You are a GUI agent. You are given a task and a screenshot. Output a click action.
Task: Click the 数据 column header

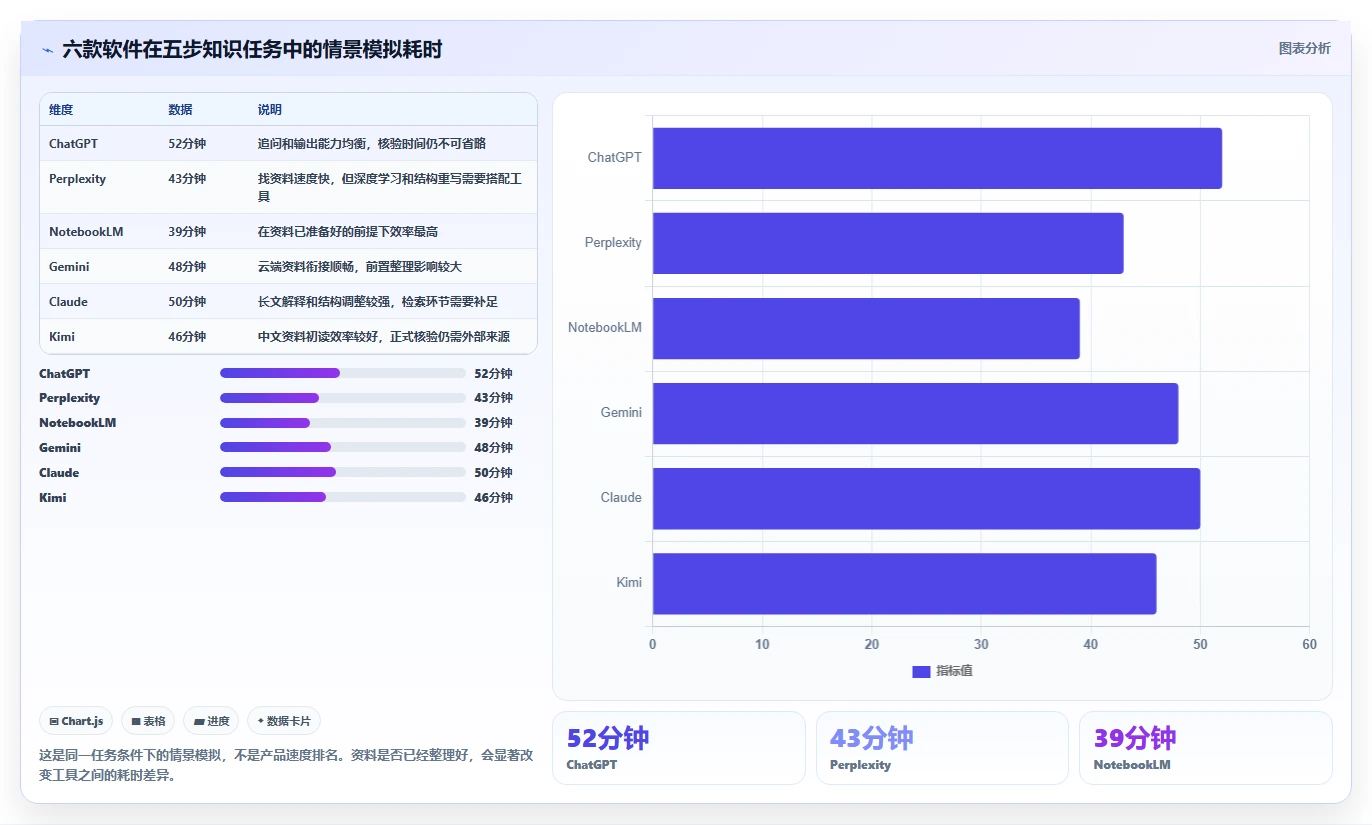click(180, 110)
